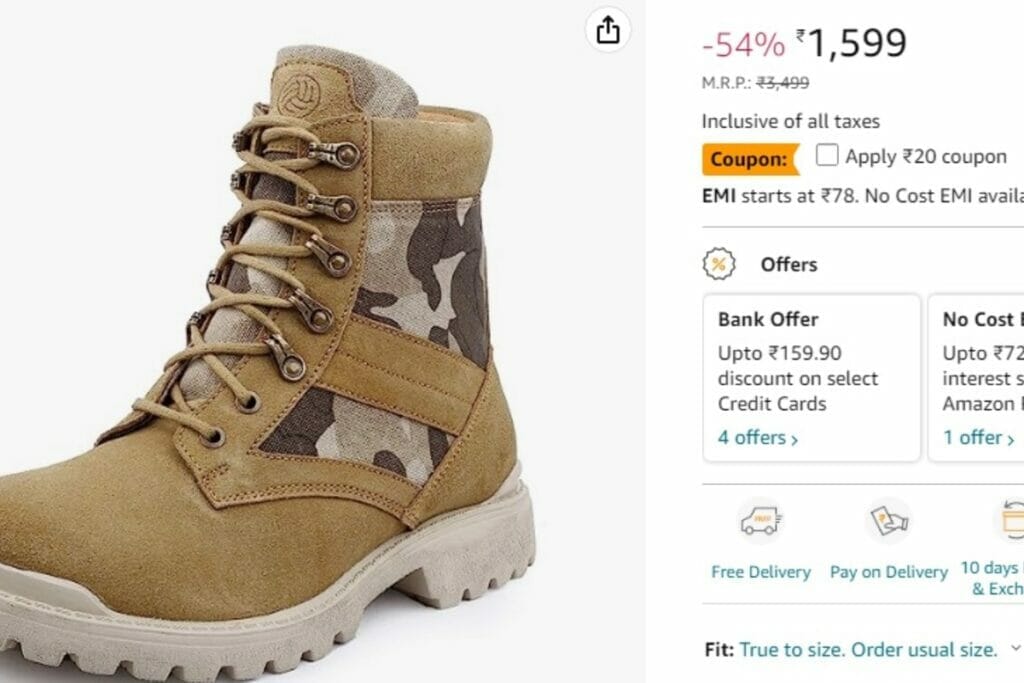The height and width of the screenshot is (683, 1024).
Task: Expand the 1 offer link under No Cost EMI
Action: 979,437
